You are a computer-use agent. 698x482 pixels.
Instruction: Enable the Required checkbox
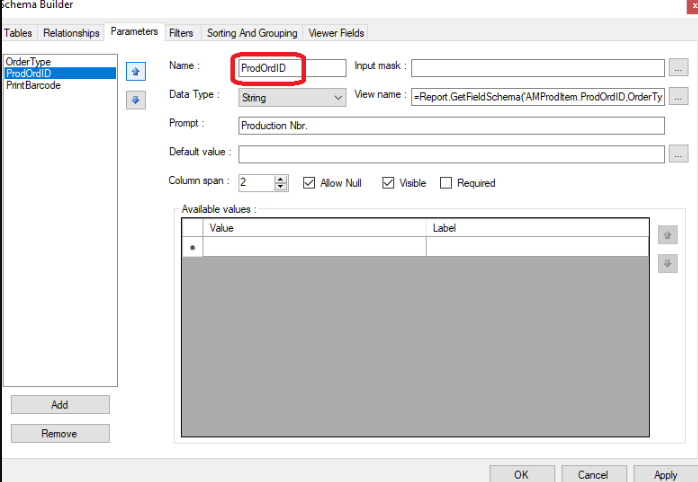coord(447,183)
